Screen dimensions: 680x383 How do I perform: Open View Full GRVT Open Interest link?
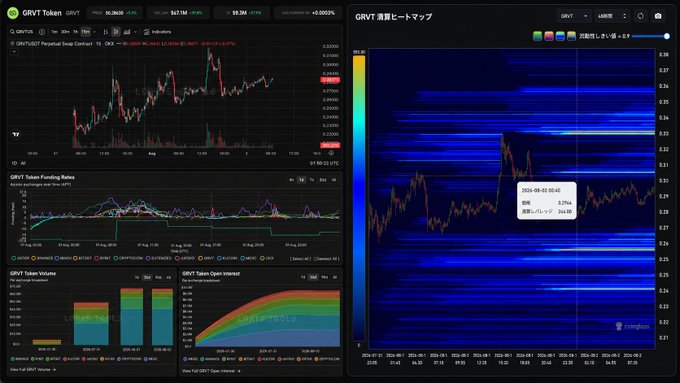point(210,371)
